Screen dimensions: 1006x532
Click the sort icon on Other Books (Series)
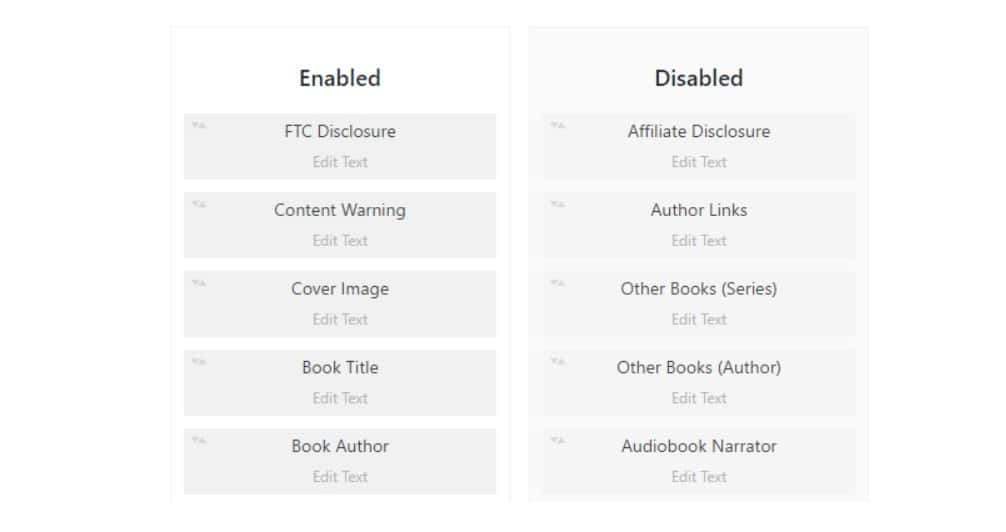click(558, 283)
